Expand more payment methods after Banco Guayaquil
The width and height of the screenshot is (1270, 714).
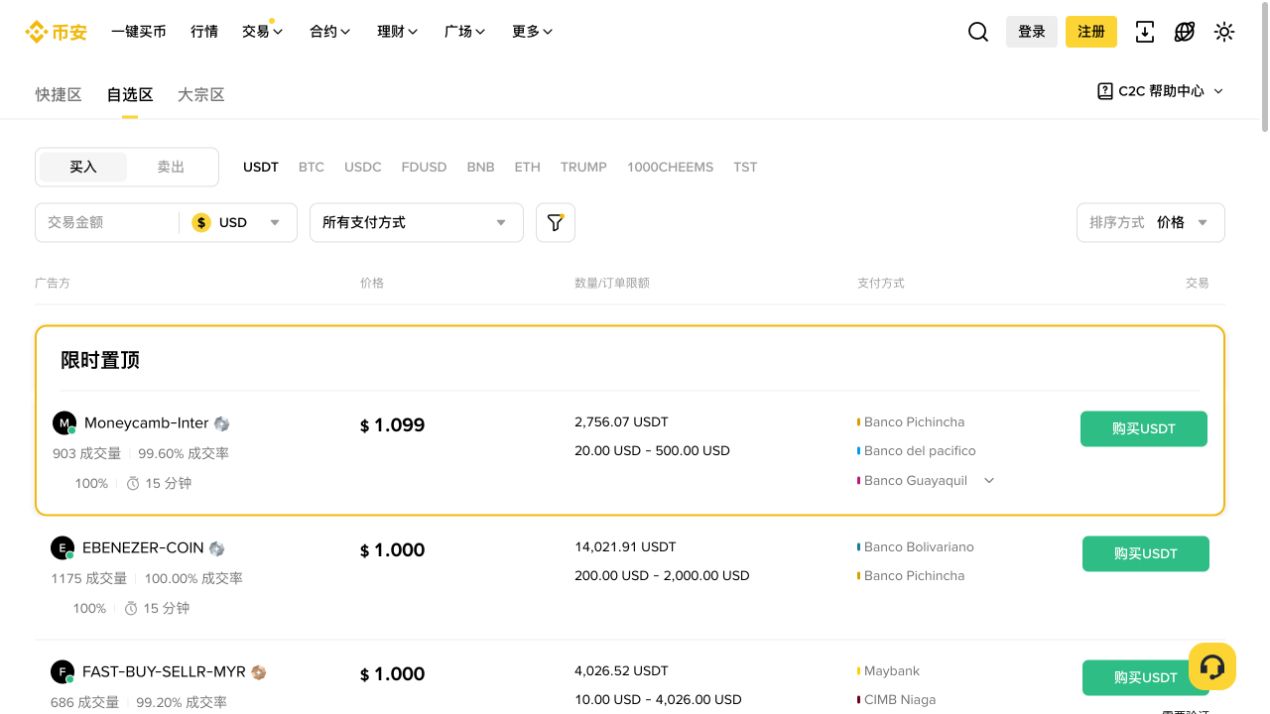click(989, 481)
